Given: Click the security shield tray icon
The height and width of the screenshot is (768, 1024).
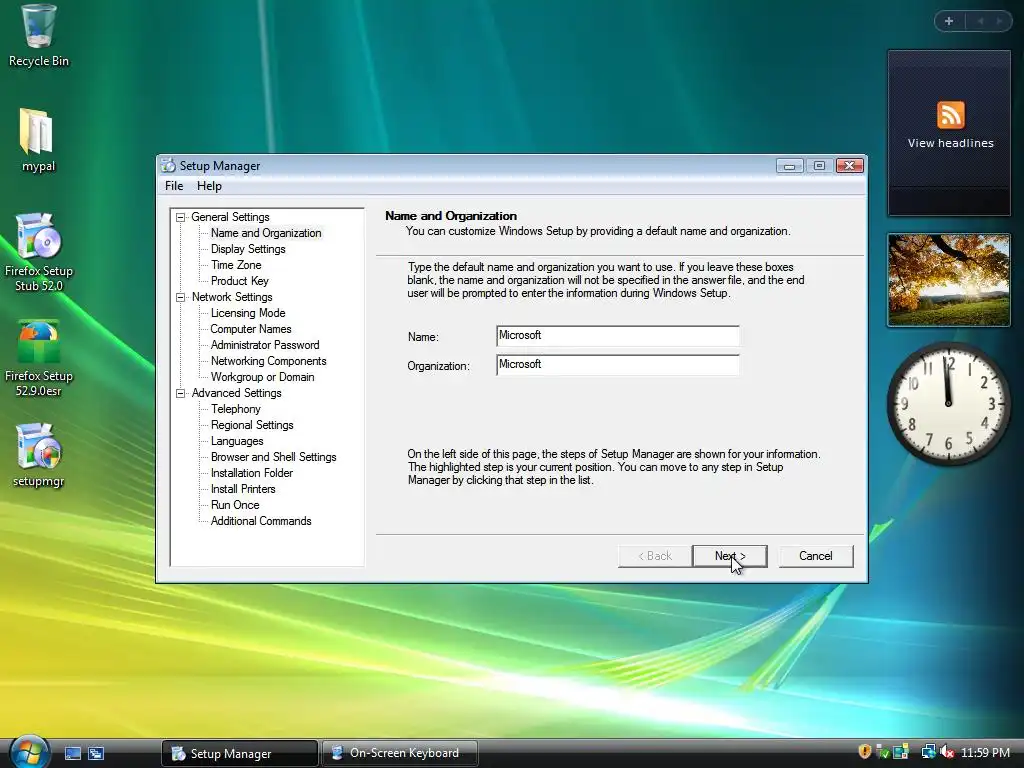Looking at the screenshot, I should (x=865, y=752).
